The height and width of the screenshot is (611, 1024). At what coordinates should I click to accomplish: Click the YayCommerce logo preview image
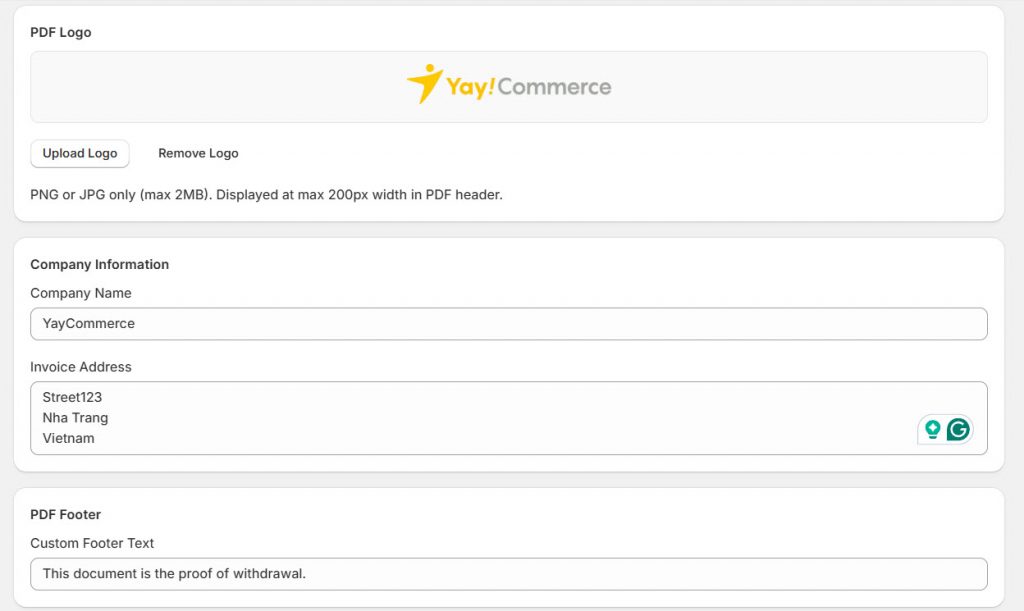pos(509,85)
